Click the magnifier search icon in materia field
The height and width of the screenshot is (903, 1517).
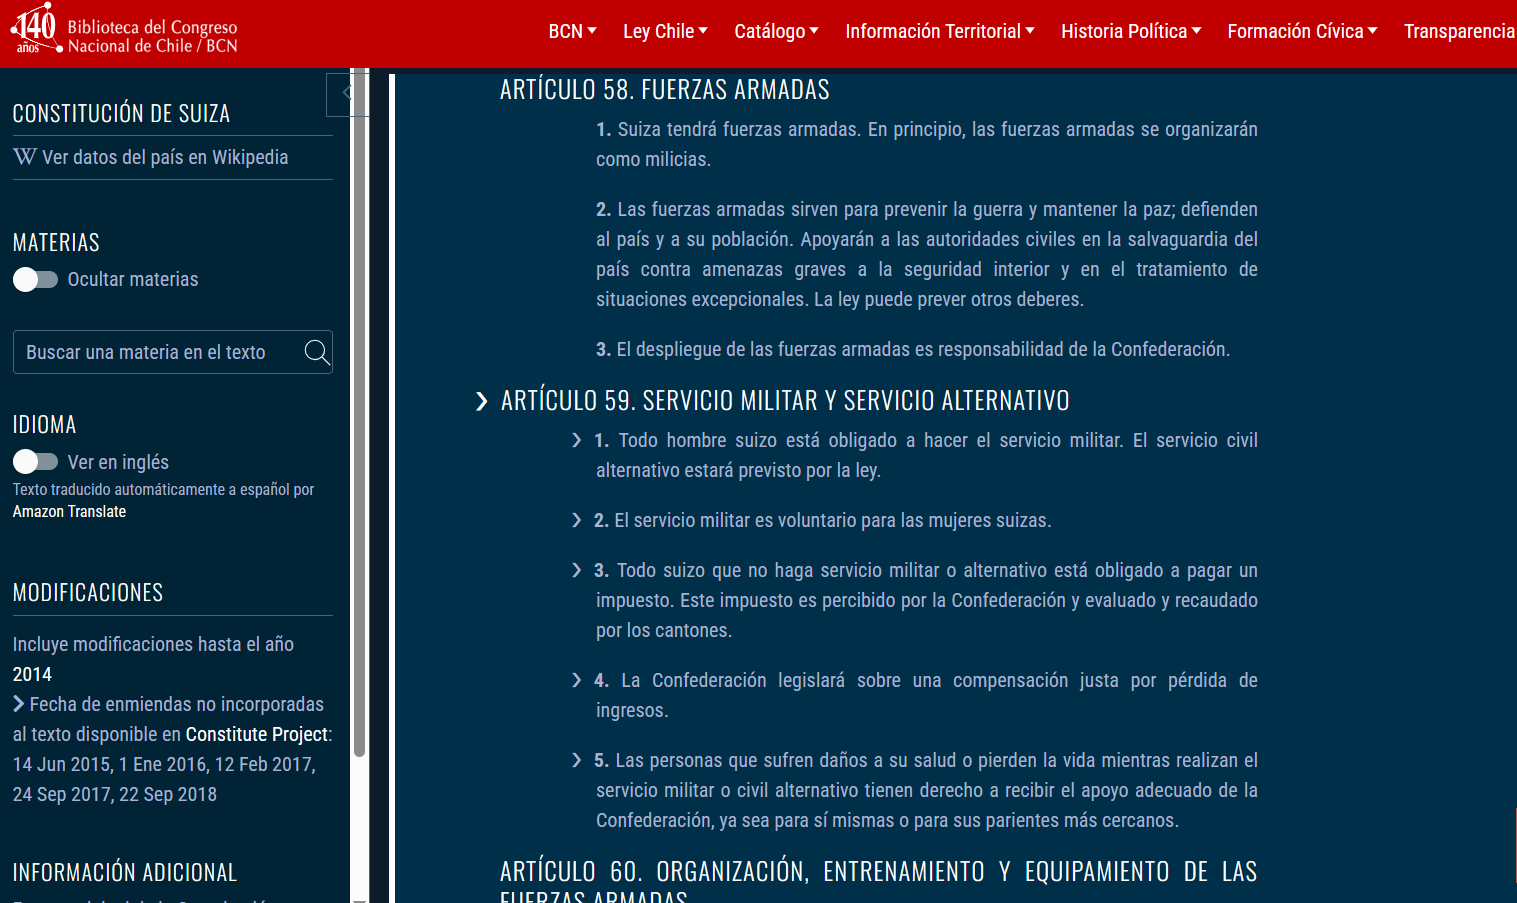(x=317, y=352)
